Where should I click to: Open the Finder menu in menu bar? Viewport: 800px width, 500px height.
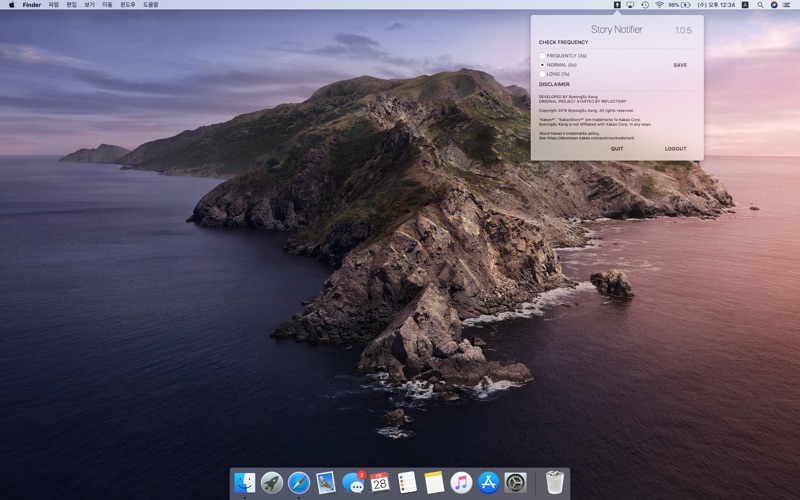32,5
